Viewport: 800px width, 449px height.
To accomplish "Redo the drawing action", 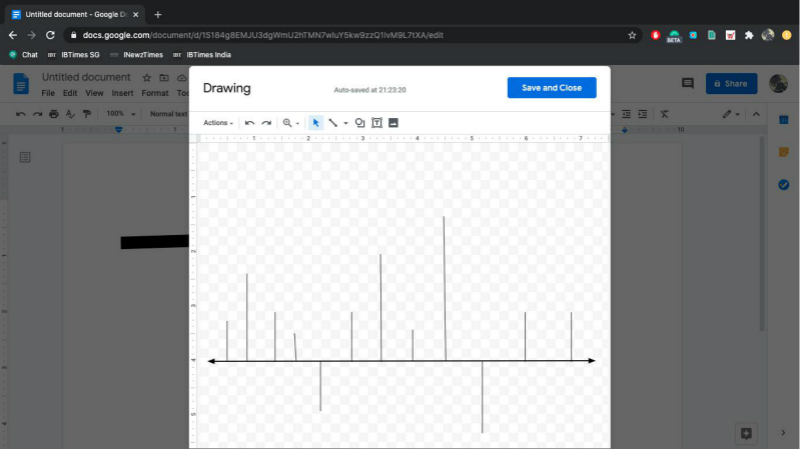I will click(266, 123).
